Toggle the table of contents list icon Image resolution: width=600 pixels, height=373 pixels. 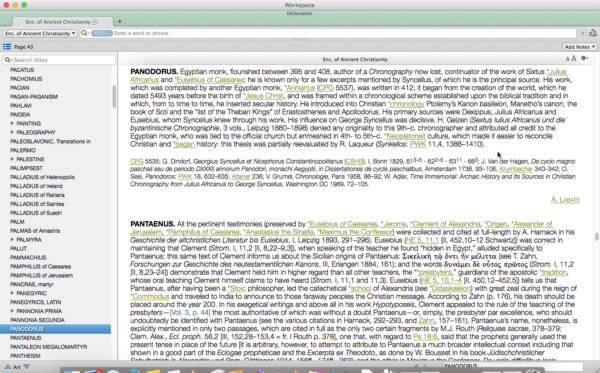point(7,47)
